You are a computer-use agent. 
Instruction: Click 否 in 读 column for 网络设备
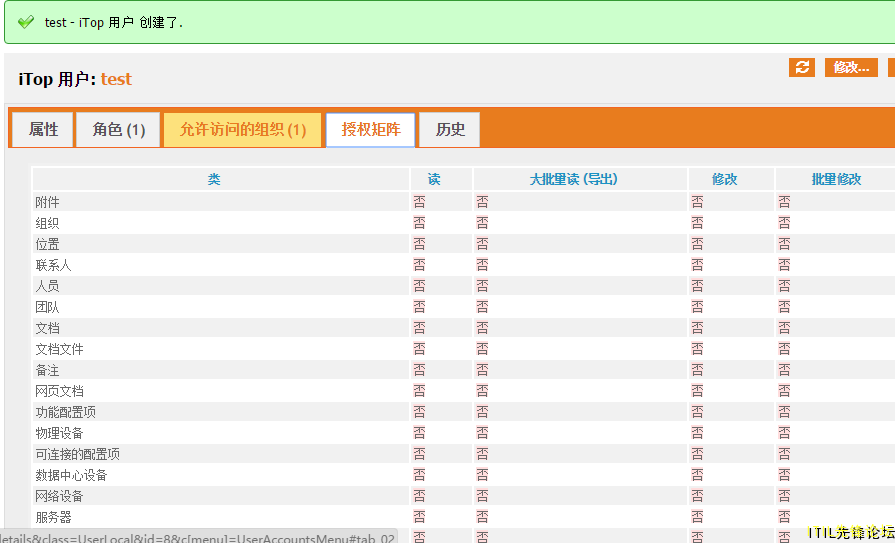pos(420,496)
